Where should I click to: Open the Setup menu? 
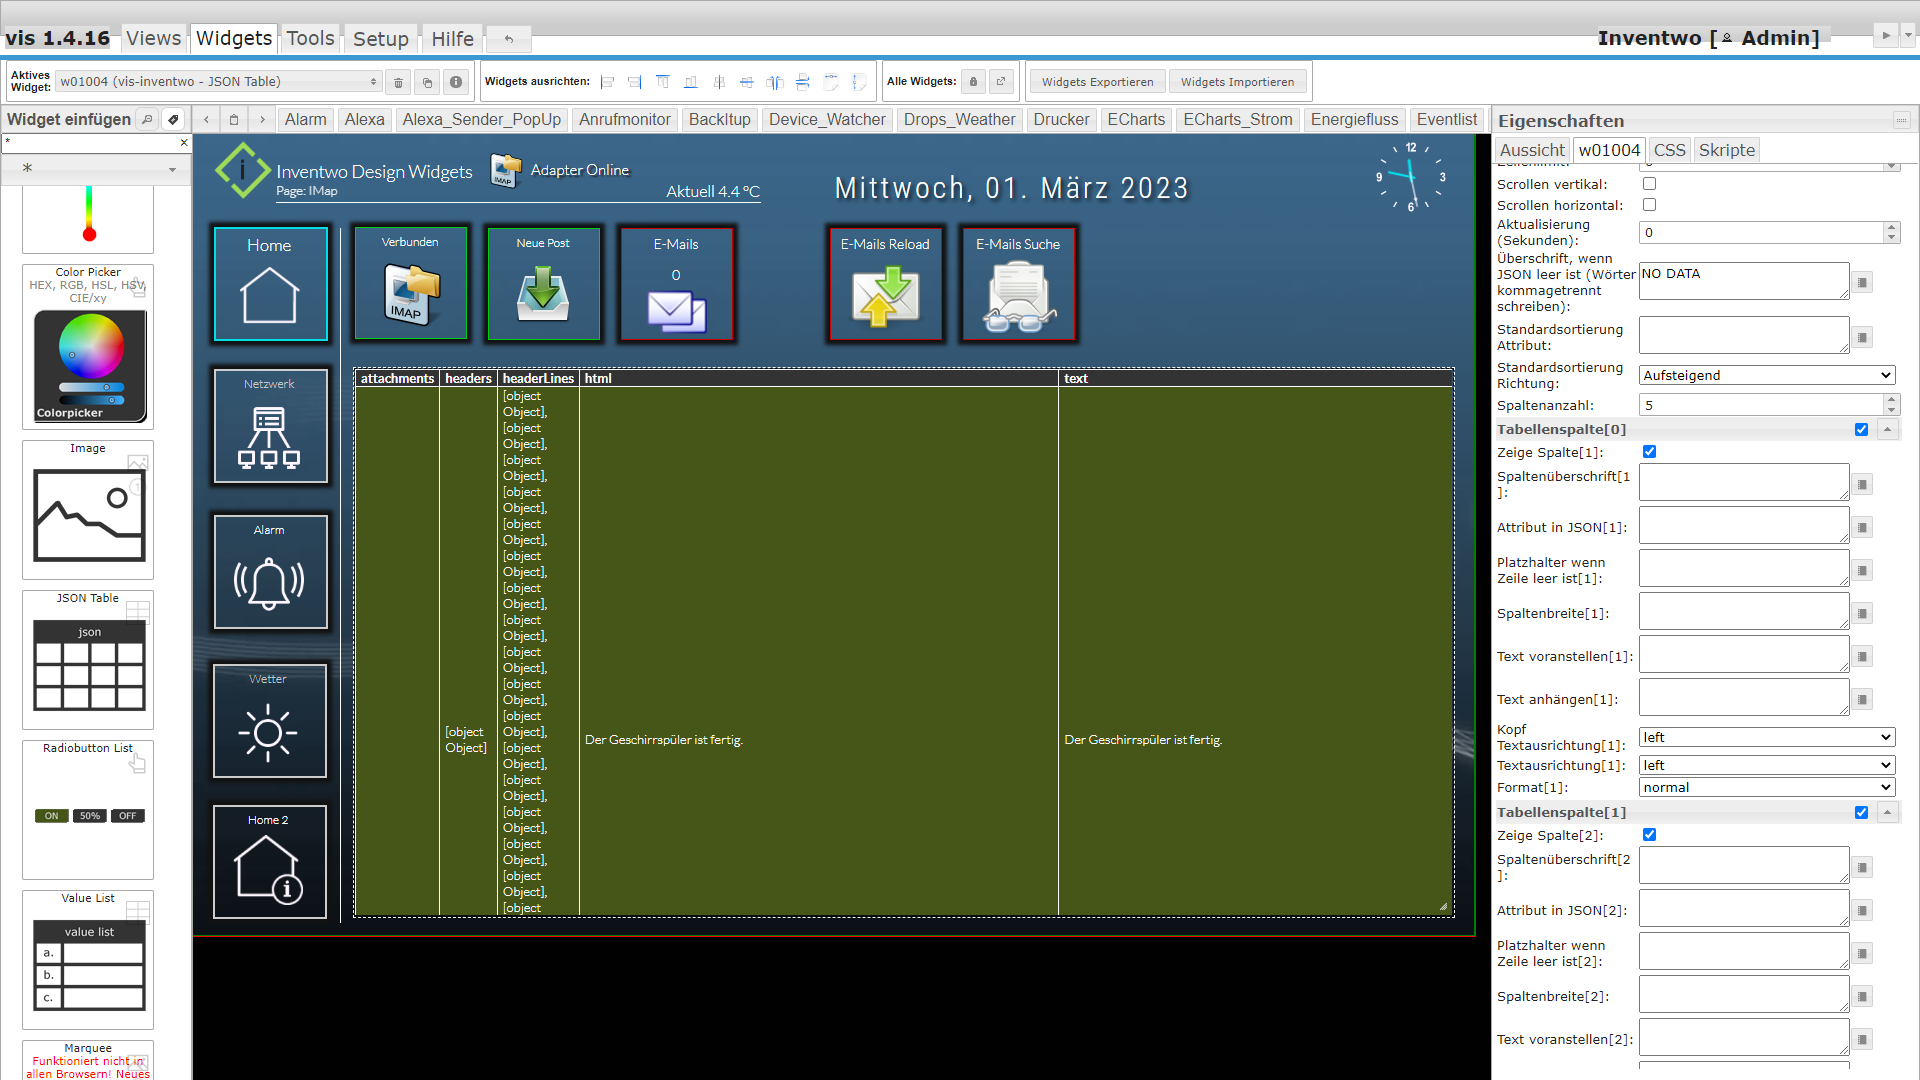[381, 39]
